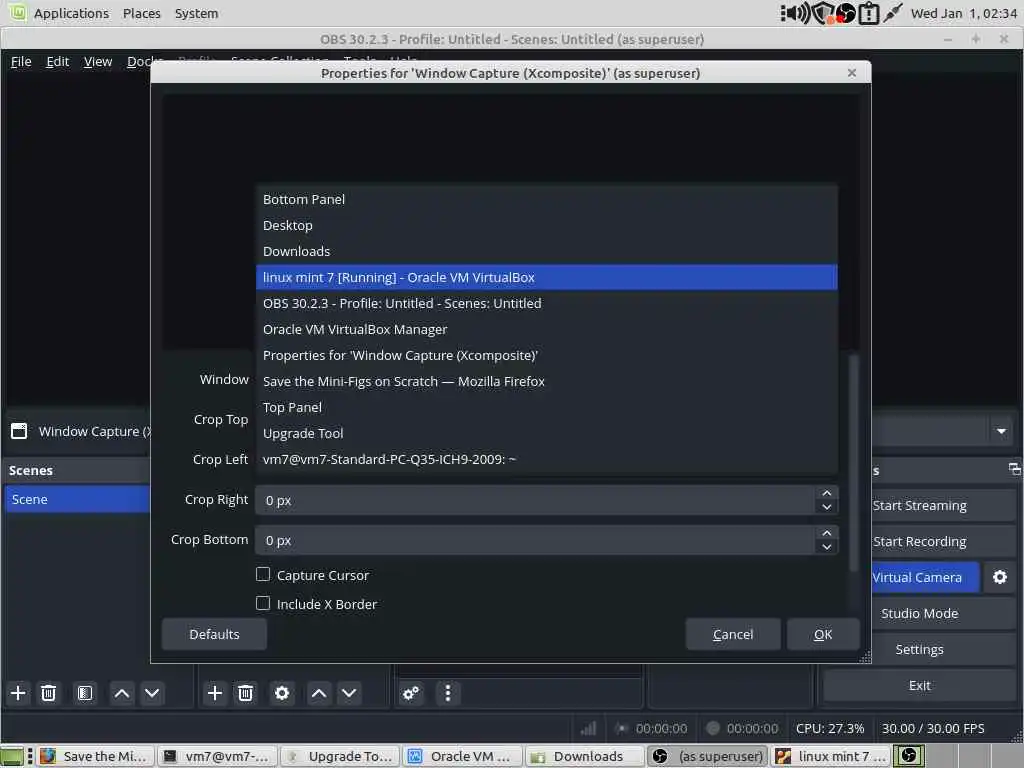Click Cancel in Properties dialog

pyautogui.click(x=733, y=634)
